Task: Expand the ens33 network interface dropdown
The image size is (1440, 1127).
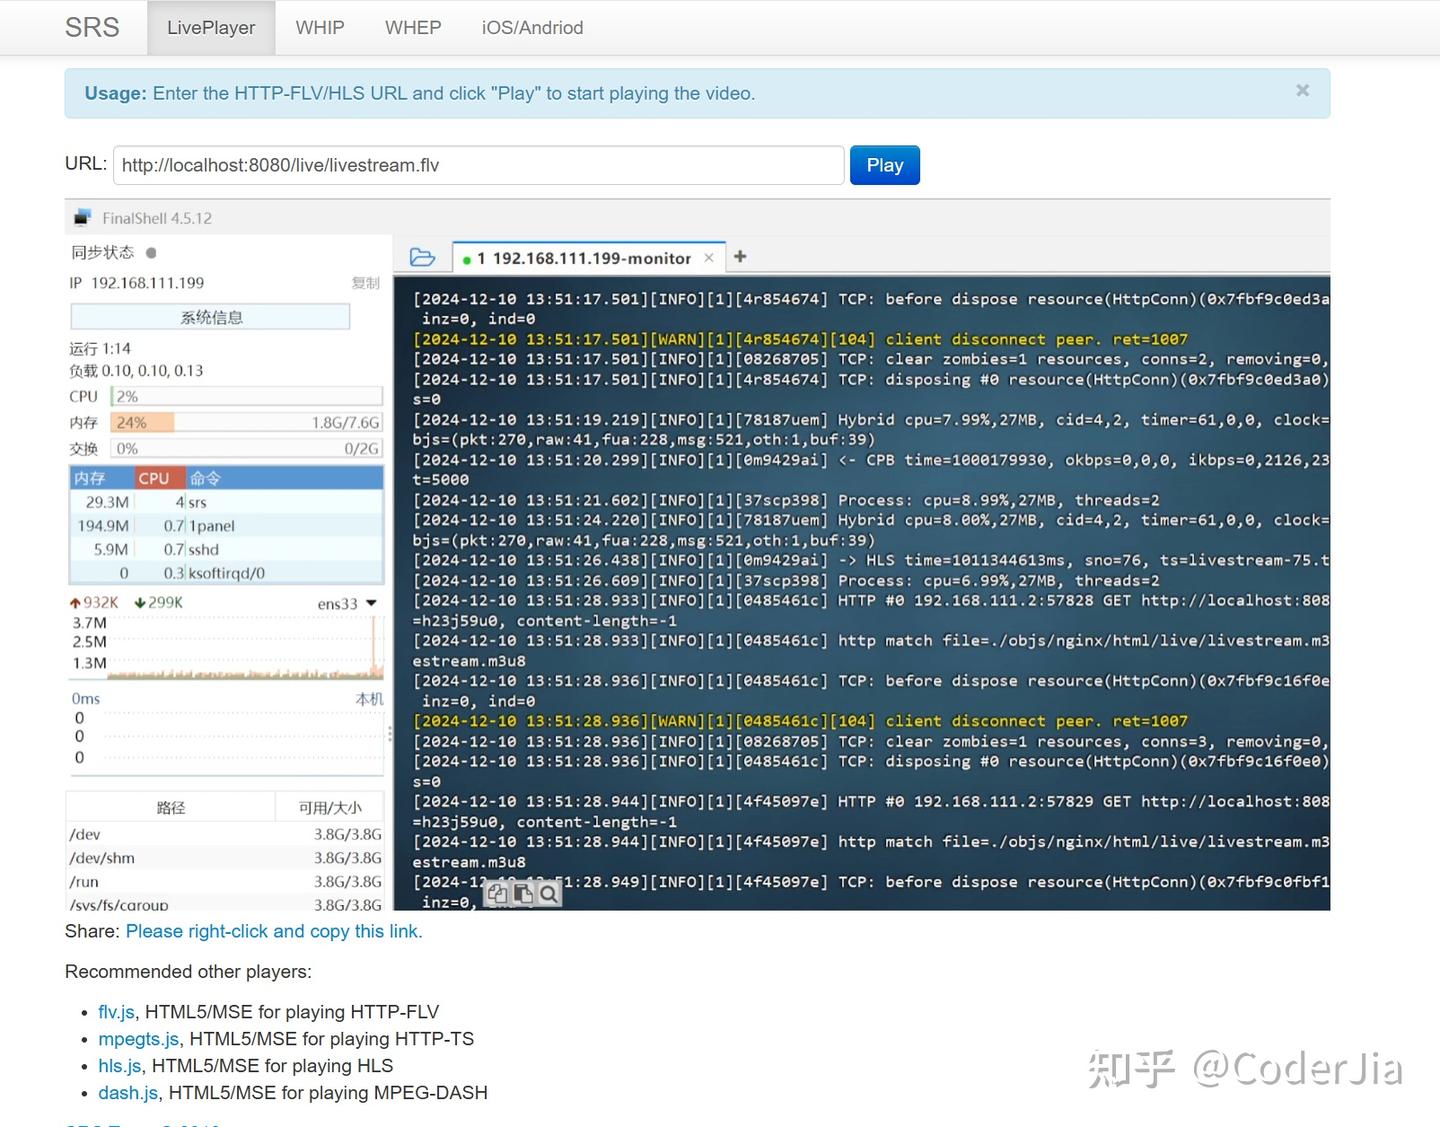Action: pos(371,603)
